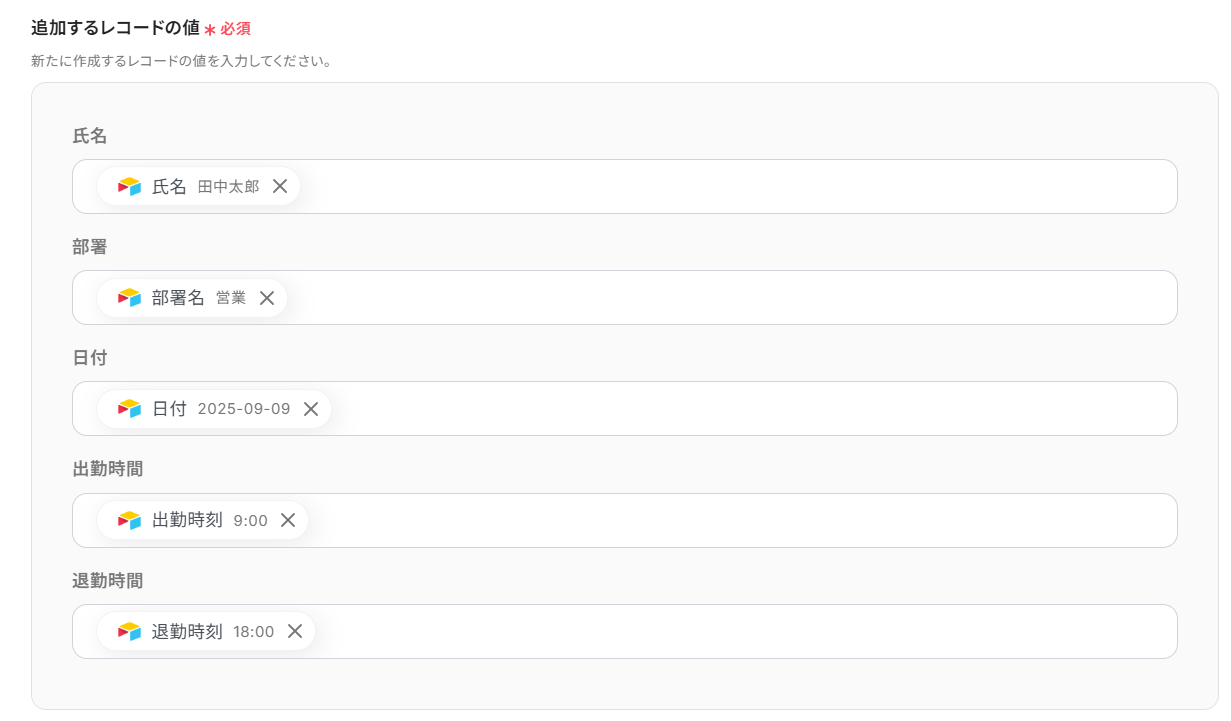Focus the 退勤時間 input field

[700, 631]
